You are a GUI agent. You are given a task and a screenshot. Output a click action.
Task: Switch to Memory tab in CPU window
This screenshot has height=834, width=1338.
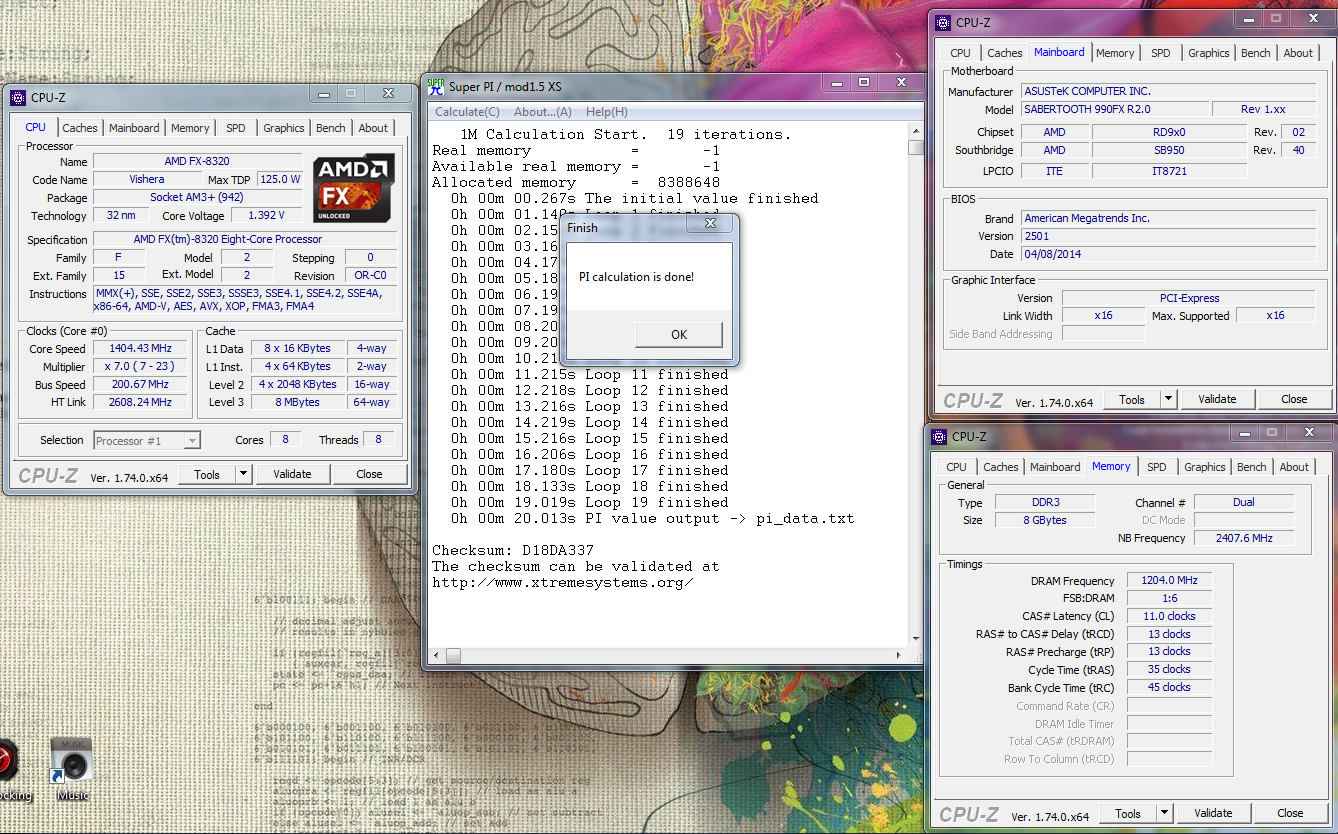190,128
